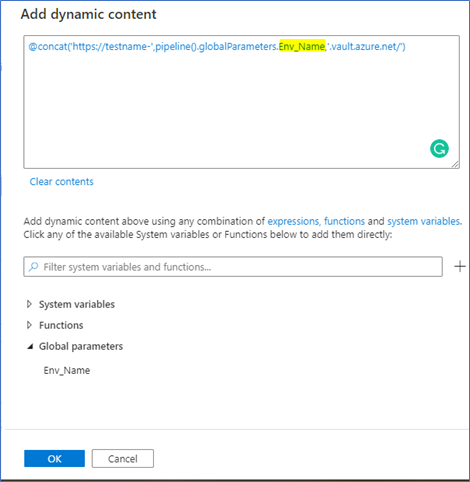Click highlighted Env_Name in the expression

(302, 46)
